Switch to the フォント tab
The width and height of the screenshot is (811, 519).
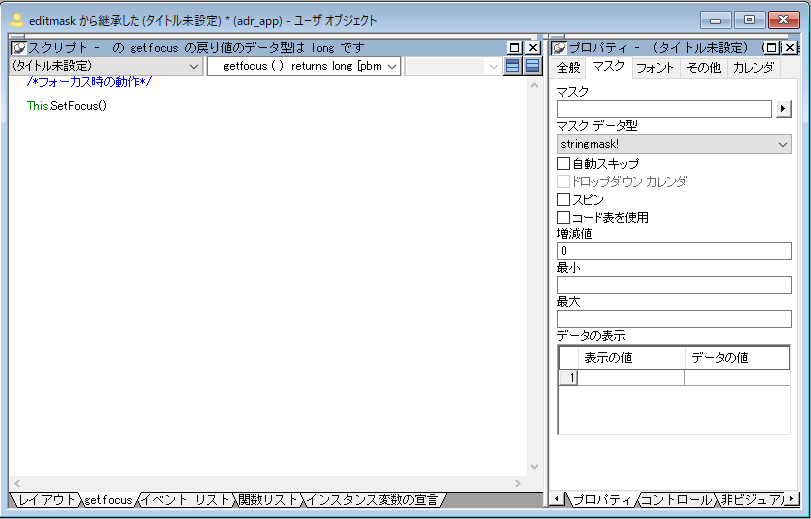[x=655, y=68]
